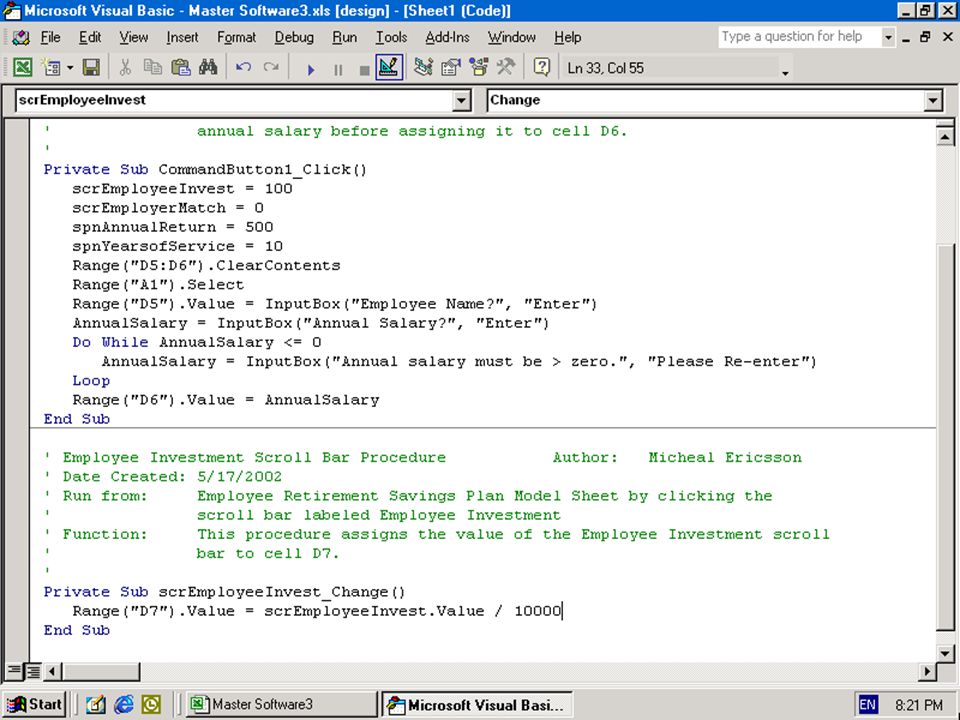Click the Type a question for help box

[800, 37]
